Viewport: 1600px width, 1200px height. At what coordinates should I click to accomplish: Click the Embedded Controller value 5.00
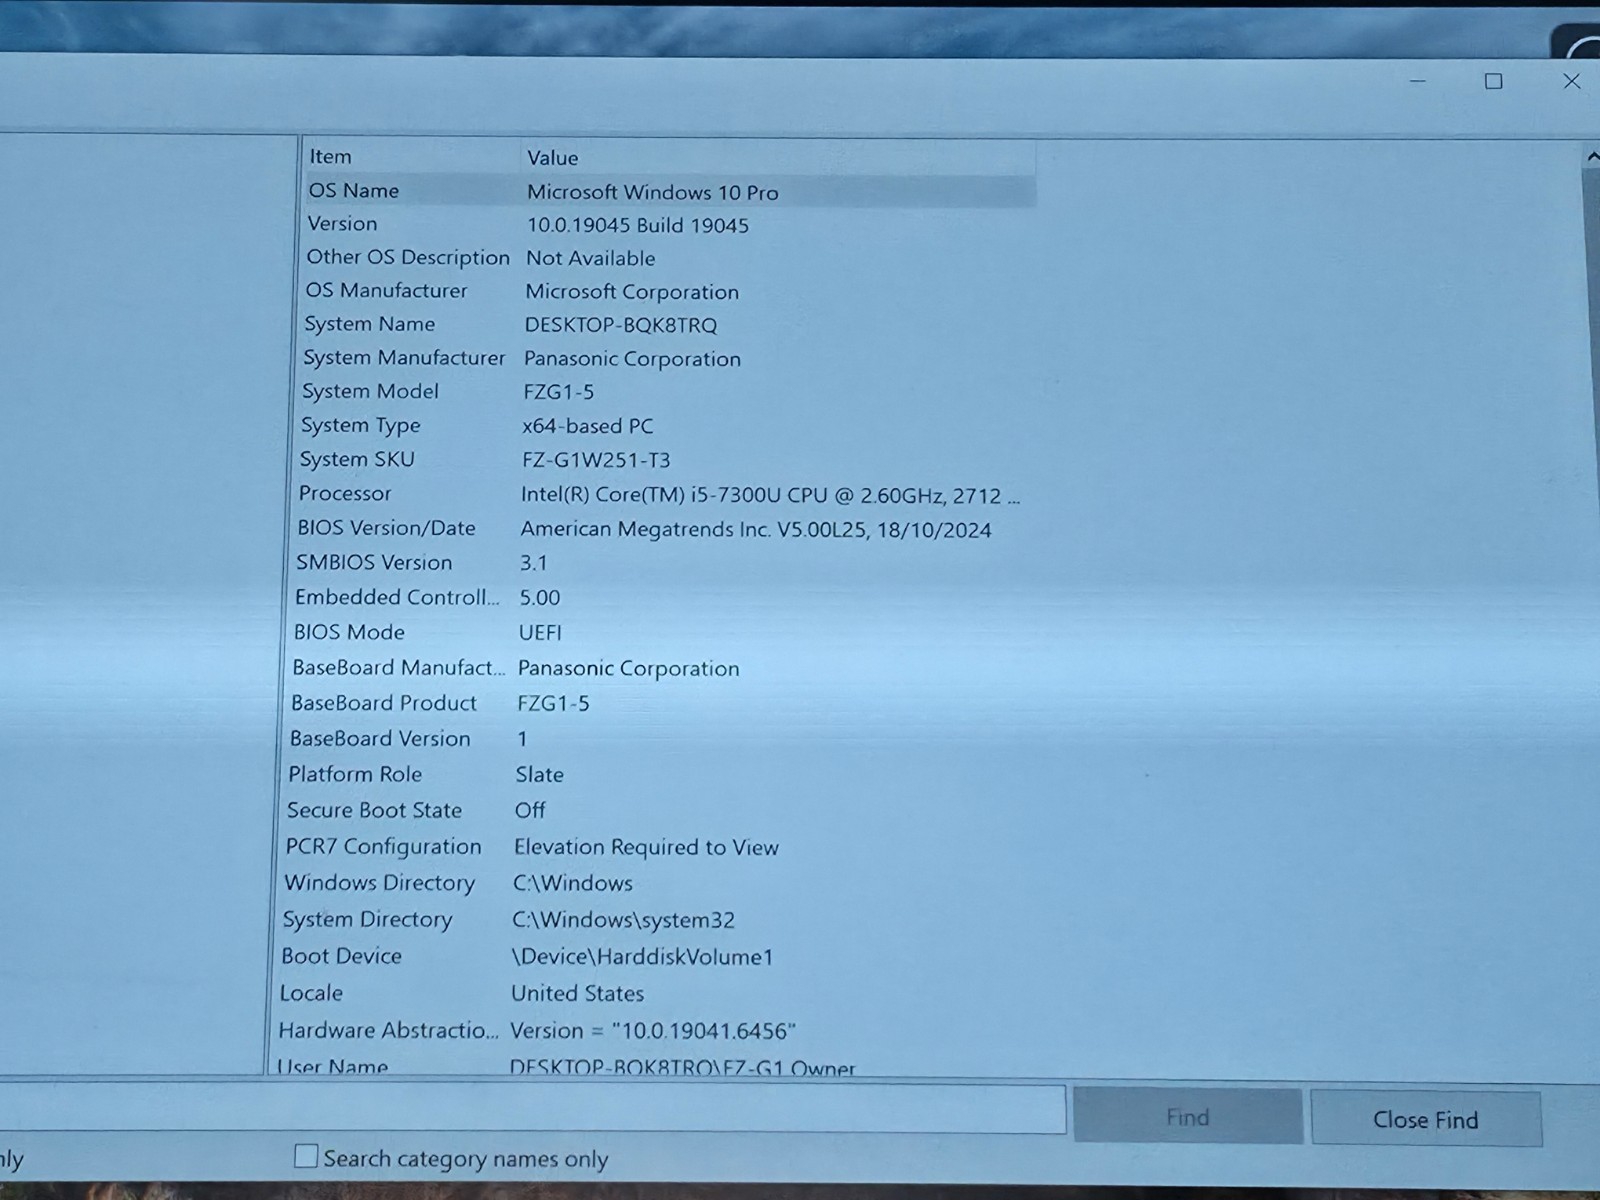pyautogui.click(x=540, y=598)
